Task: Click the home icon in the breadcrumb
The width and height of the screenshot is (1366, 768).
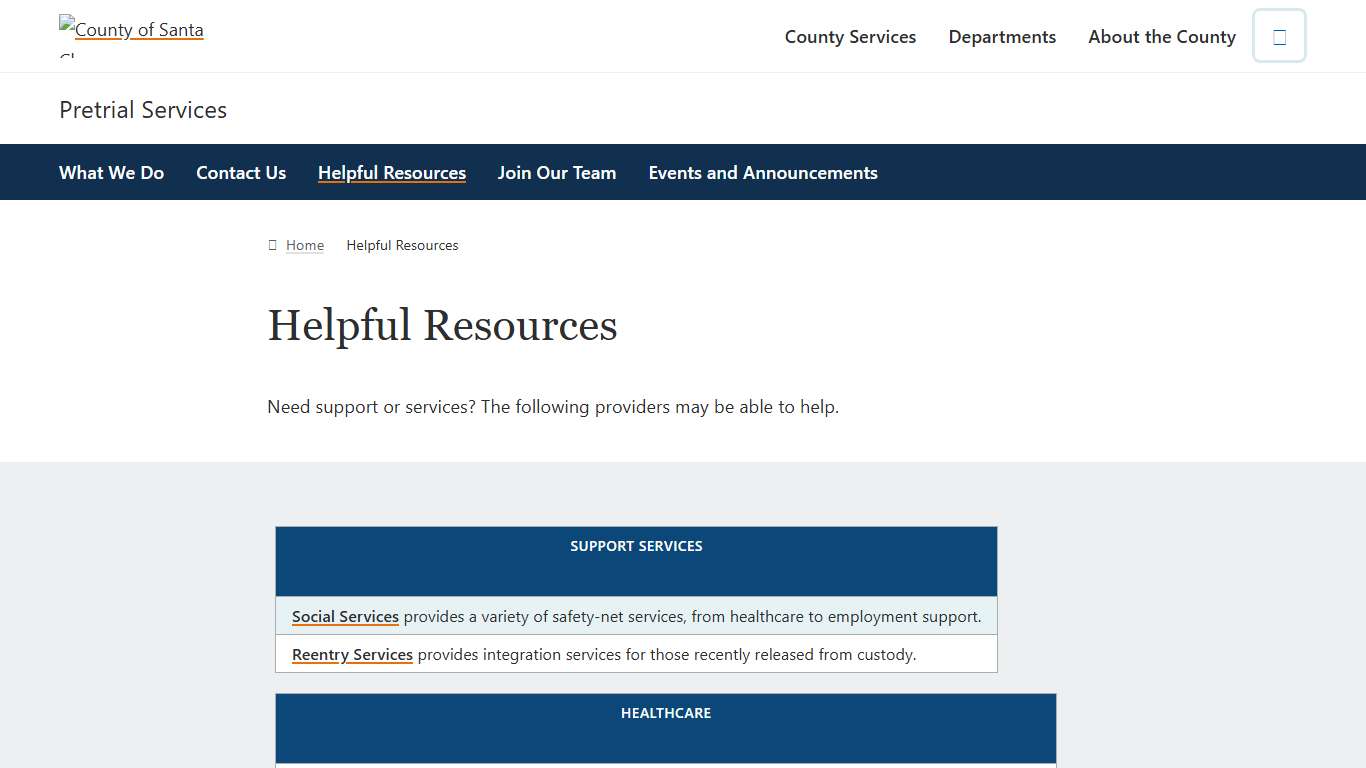Action: [271, 245]
